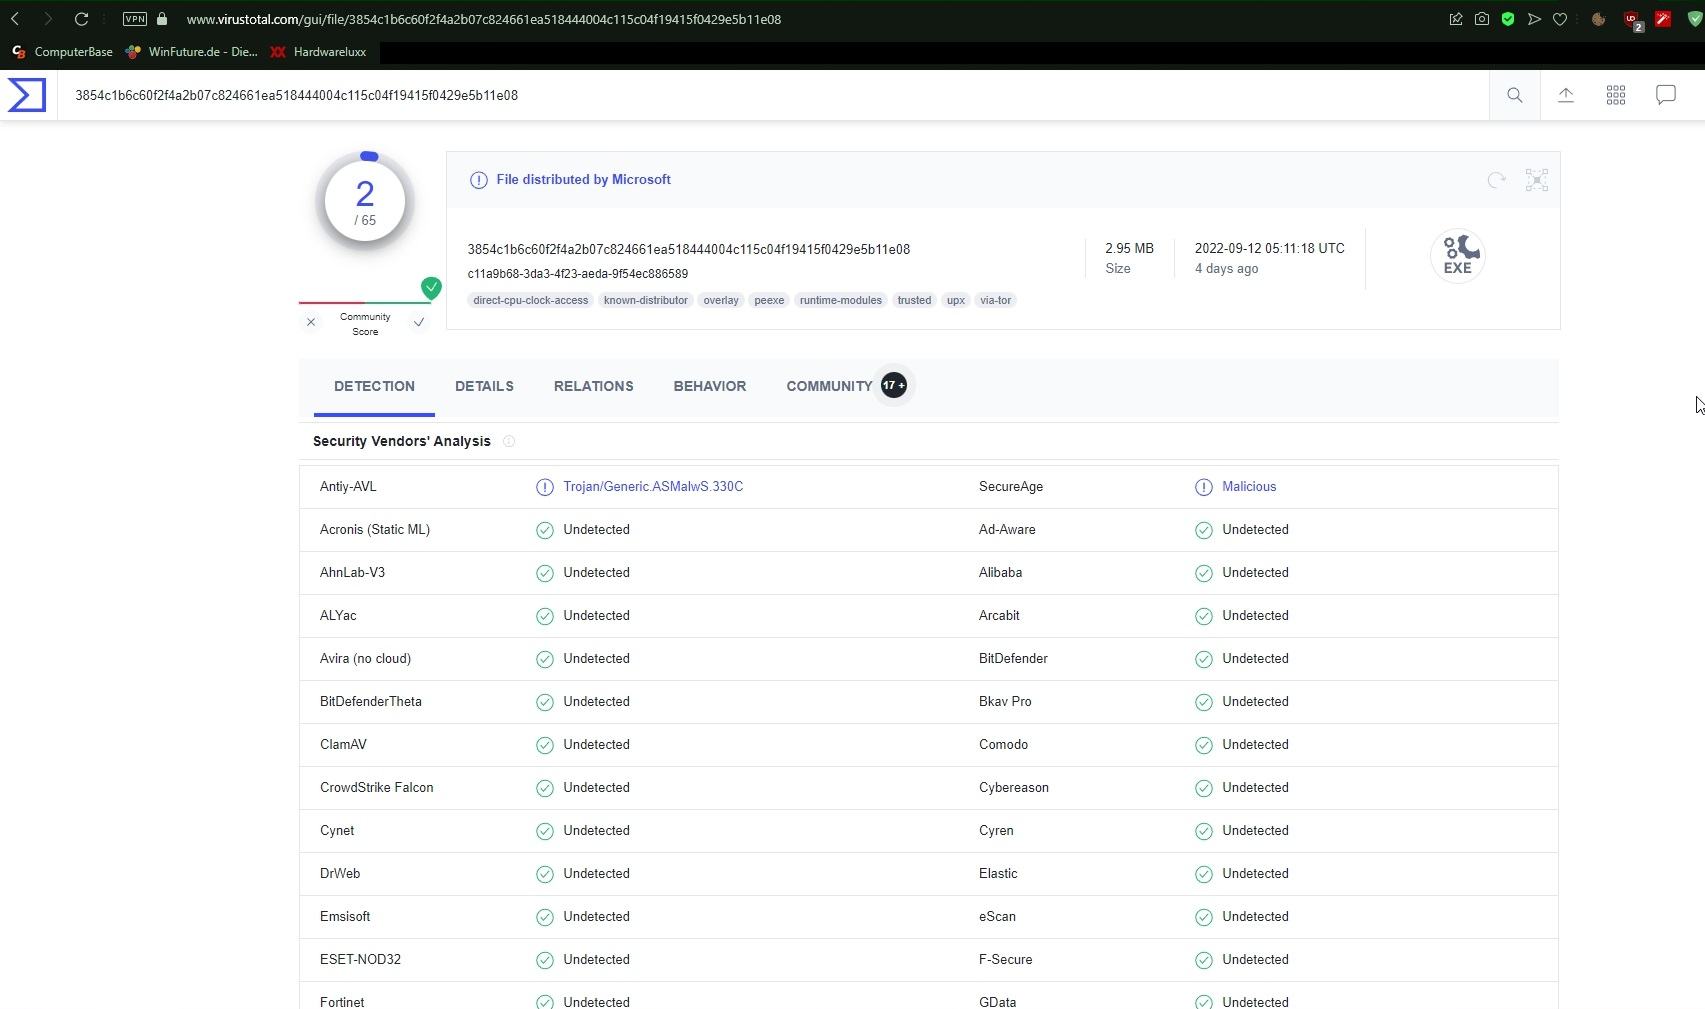The image size is (1705, 1009).
Task: Open the ComputerBase bookmark
Action: click(x=62, y=52)
